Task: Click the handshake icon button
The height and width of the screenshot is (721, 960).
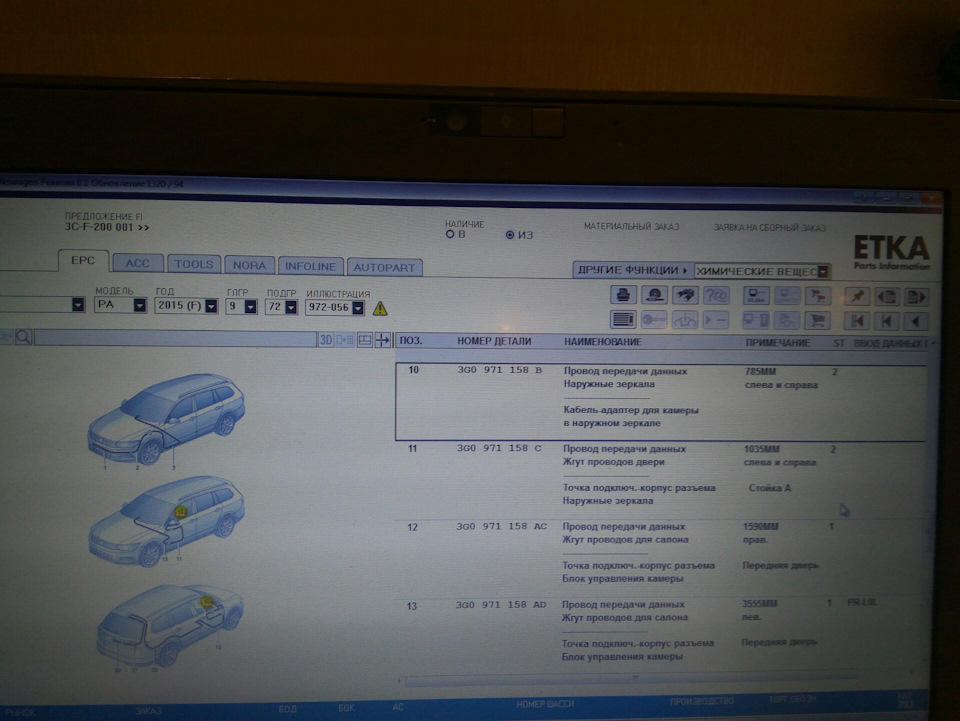Action: coord(685,296)
